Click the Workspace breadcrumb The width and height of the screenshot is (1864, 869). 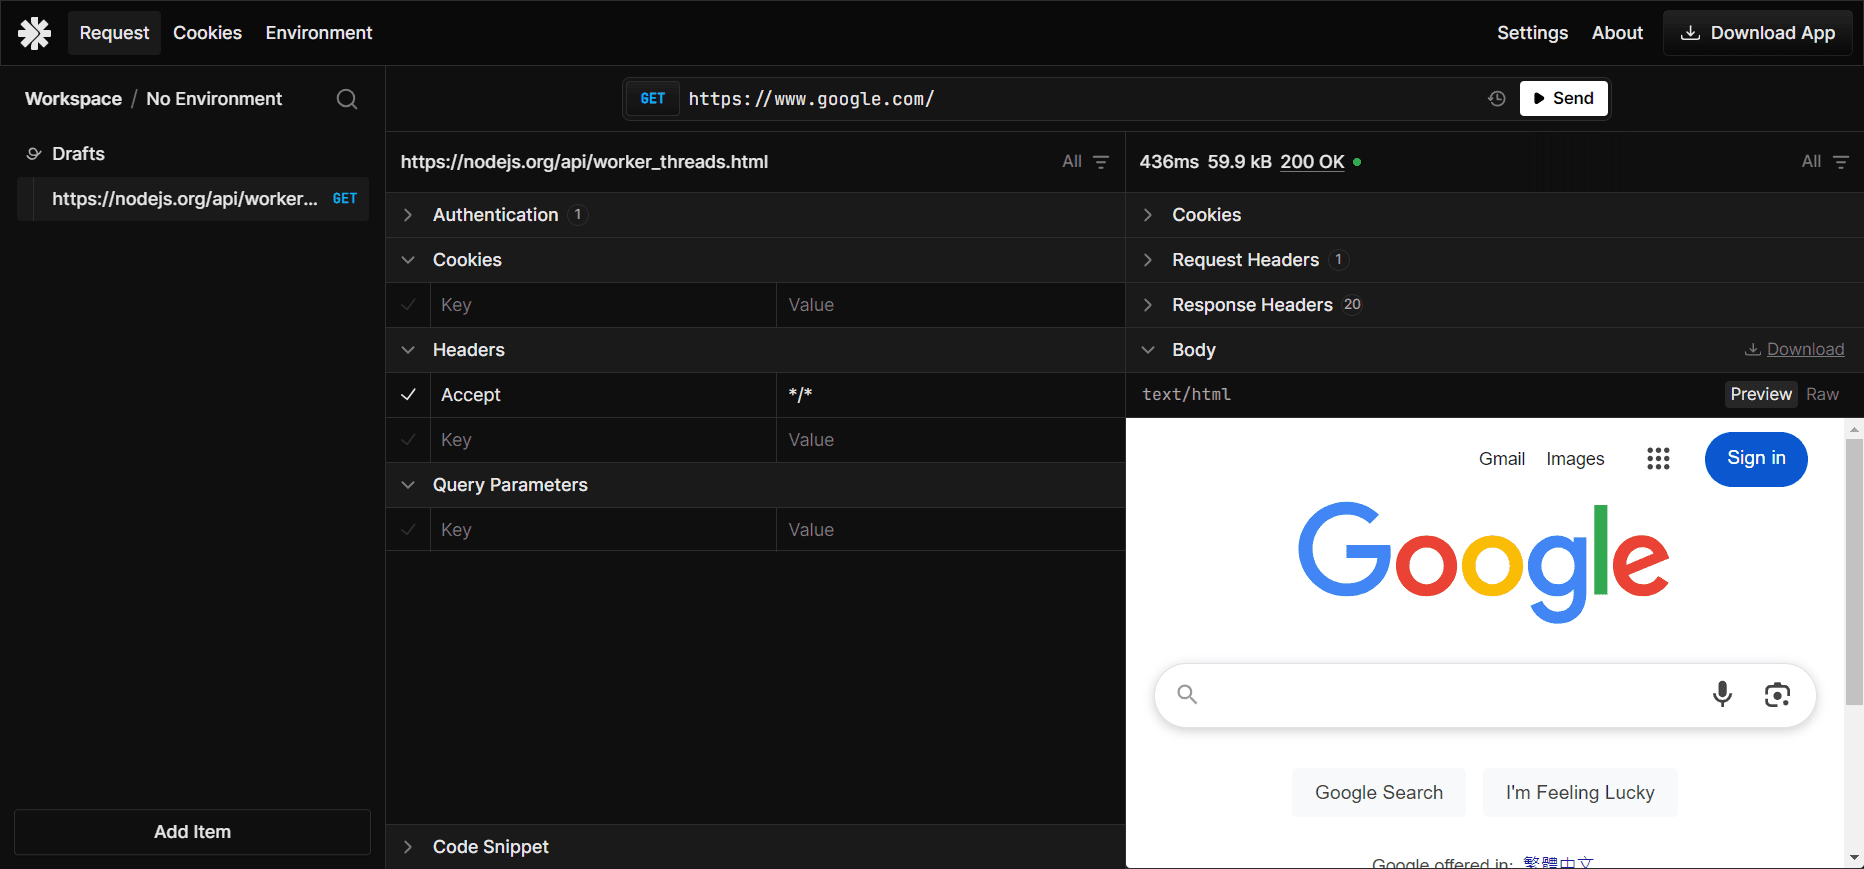tap(73, 99)
